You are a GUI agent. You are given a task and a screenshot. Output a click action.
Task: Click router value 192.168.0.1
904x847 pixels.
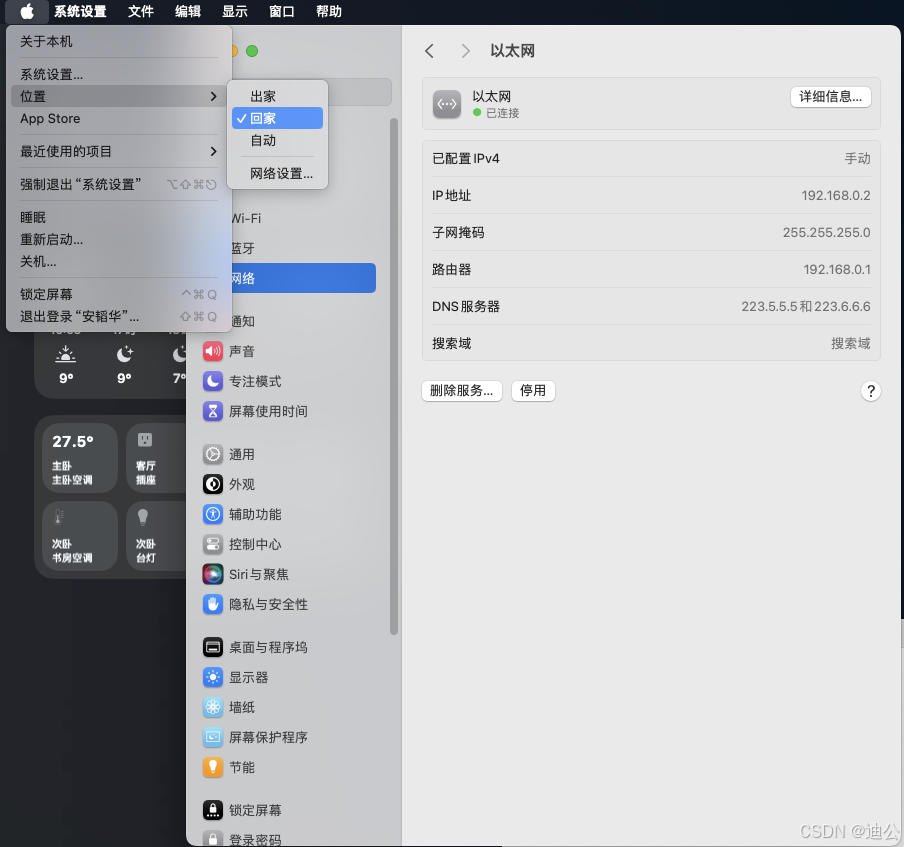pos(837,269)
